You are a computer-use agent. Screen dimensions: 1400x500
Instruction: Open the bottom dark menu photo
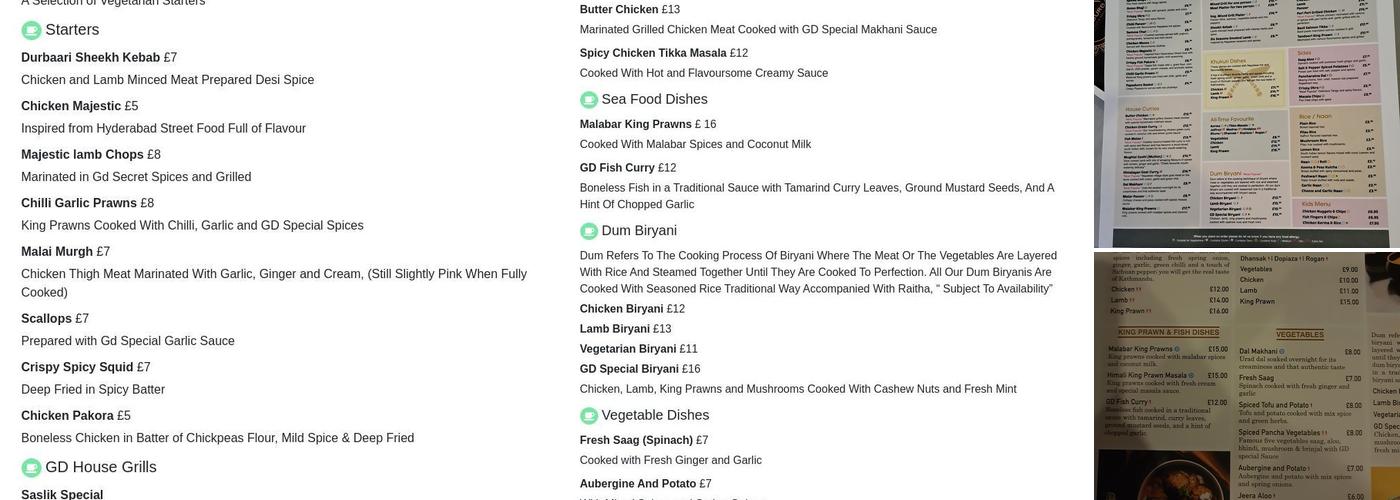pos(1246,376)
